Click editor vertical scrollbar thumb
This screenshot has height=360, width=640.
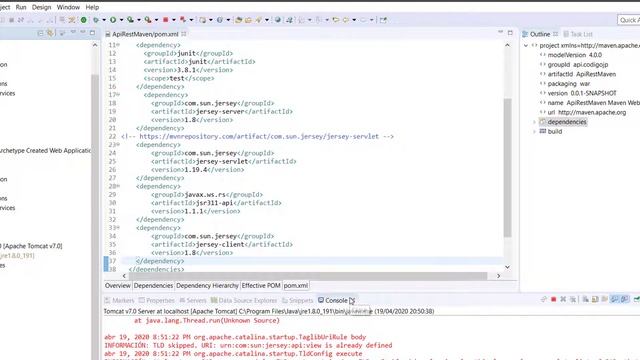pos(507,167)
